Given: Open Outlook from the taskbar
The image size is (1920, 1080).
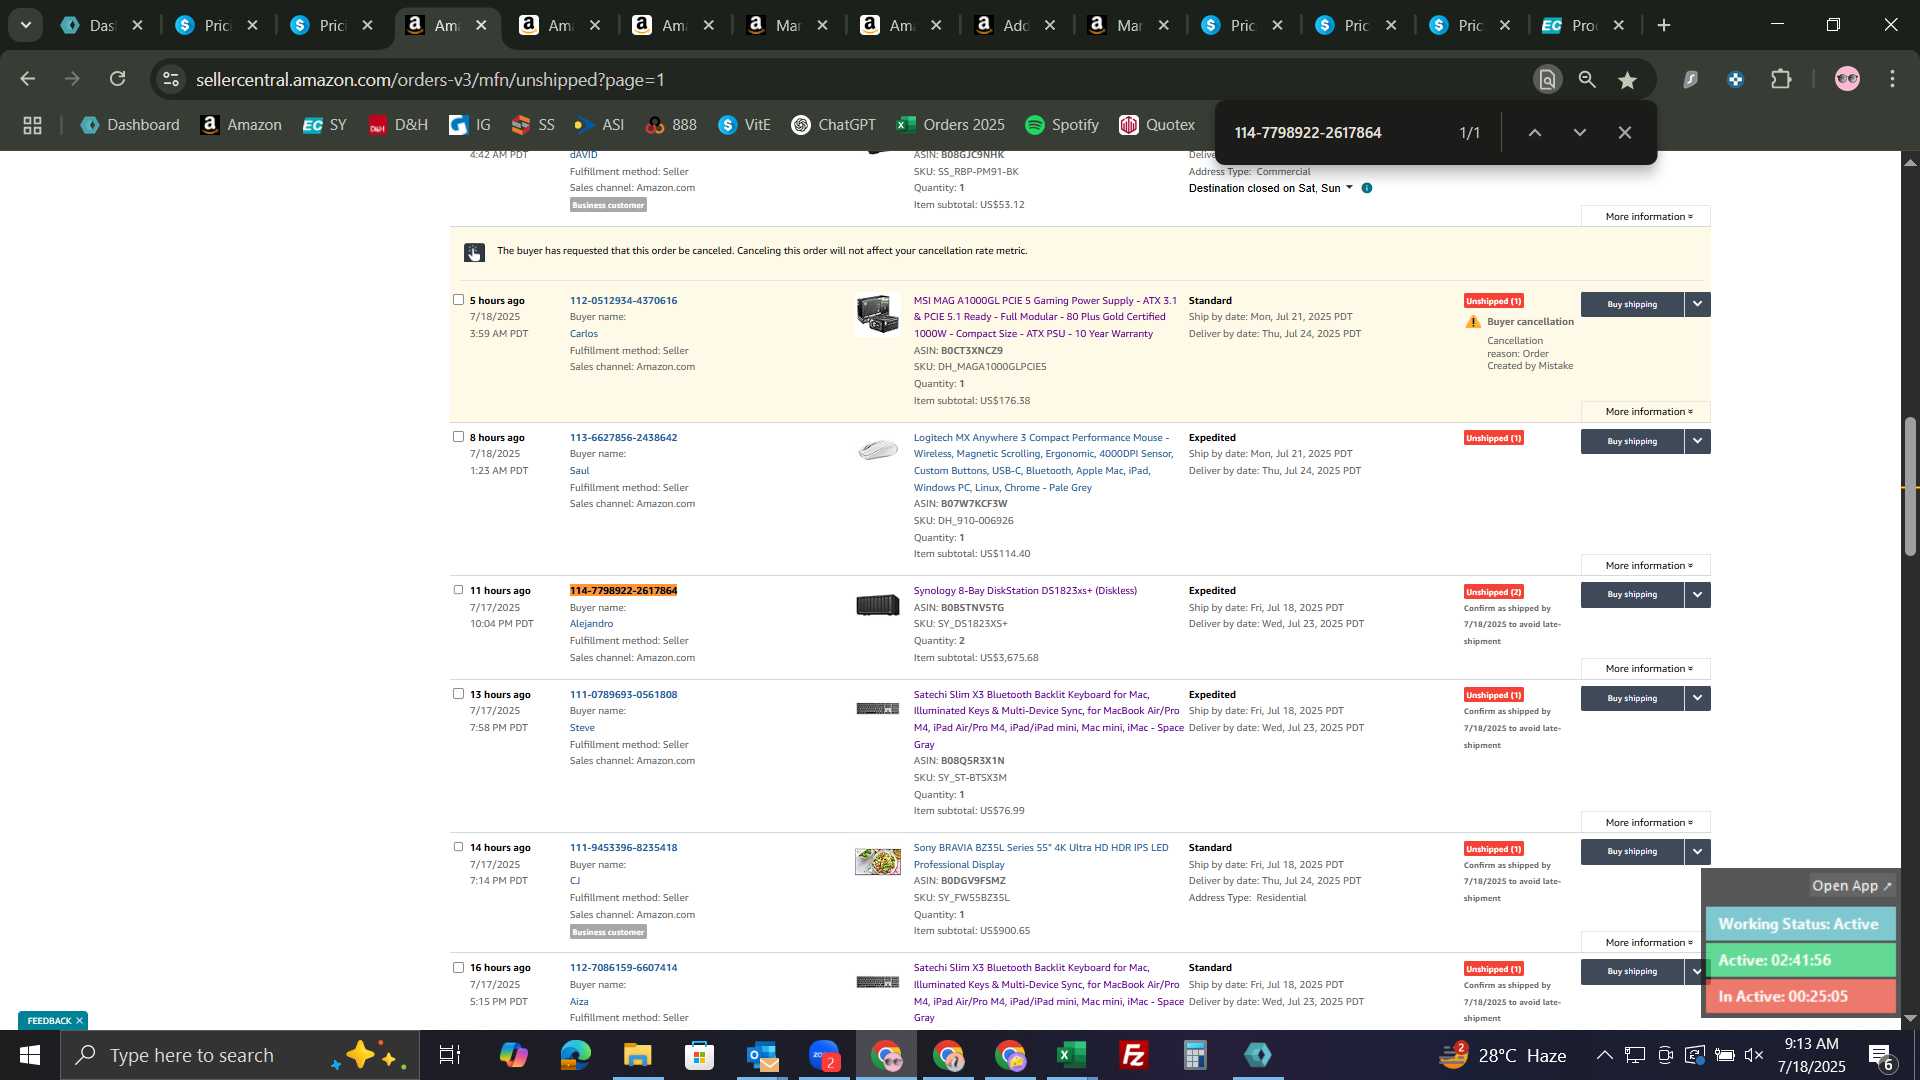Looking at the screenshot, I should 762,1055.
